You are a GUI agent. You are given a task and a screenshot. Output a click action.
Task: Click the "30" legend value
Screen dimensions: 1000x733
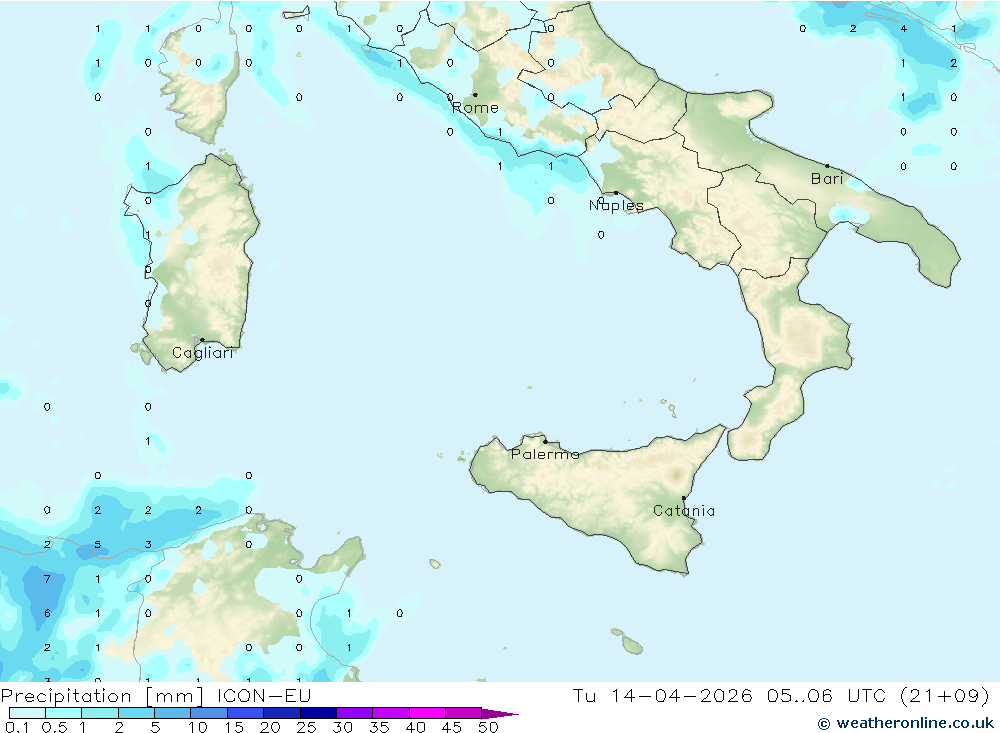pyautogui.click(x=343, y=727)
